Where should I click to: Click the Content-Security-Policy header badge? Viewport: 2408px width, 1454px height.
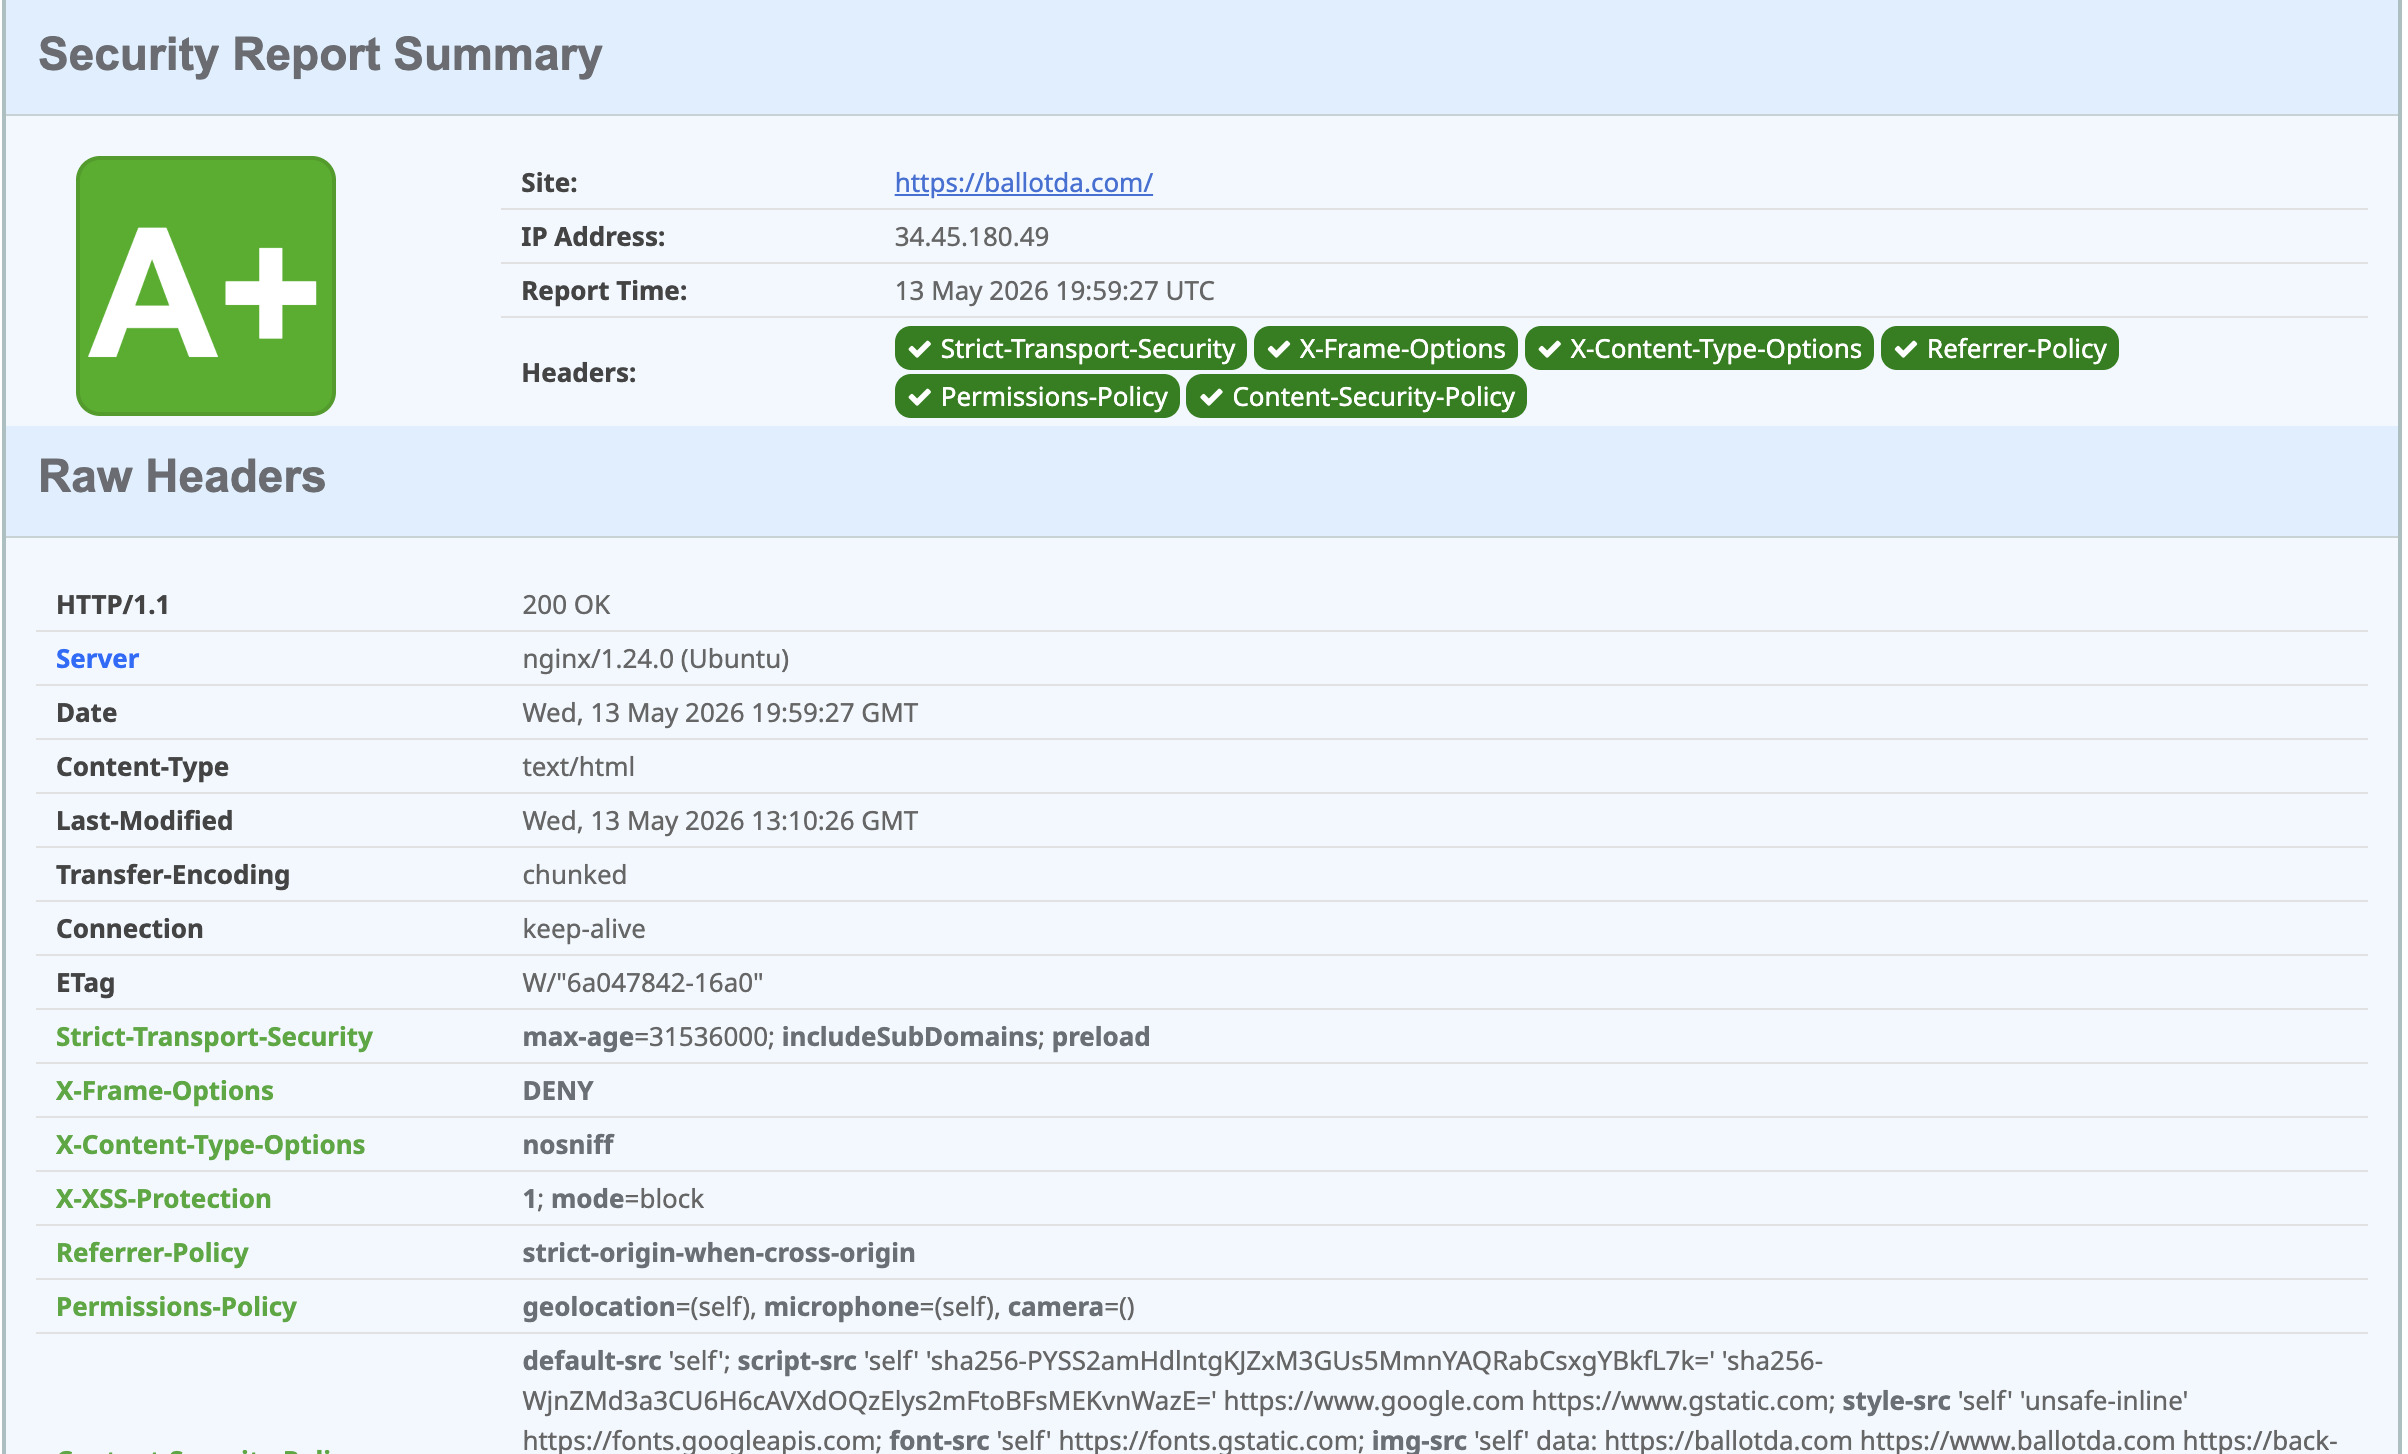pos(1356,397)
